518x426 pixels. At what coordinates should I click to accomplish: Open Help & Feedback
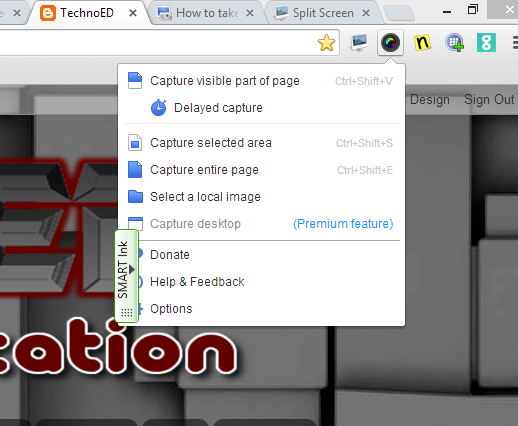point(197,282)
